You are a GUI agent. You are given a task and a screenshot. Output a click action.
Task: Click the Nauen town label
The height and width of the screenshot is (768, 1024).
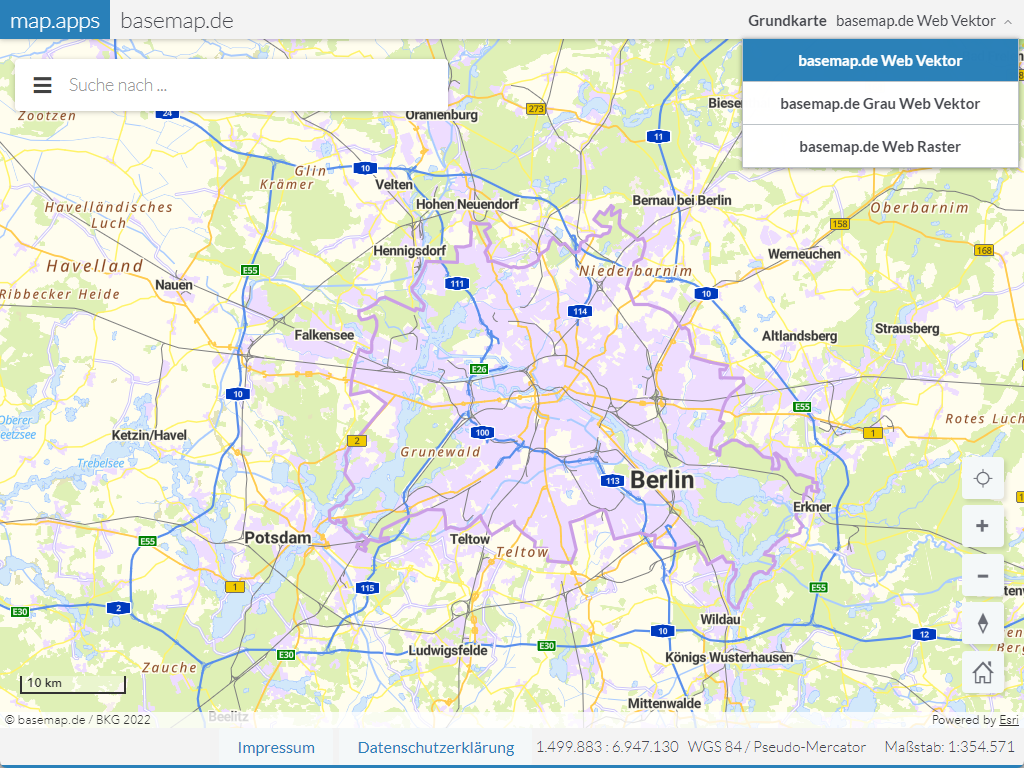[x=174, y=285]
